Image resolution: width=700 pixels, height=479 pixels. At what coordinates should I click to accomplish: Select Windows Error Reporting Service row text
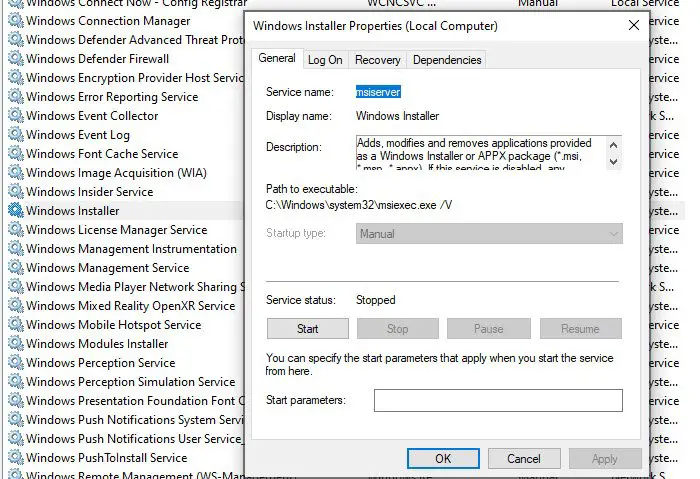pyautogui.click(x=112, y=97)
